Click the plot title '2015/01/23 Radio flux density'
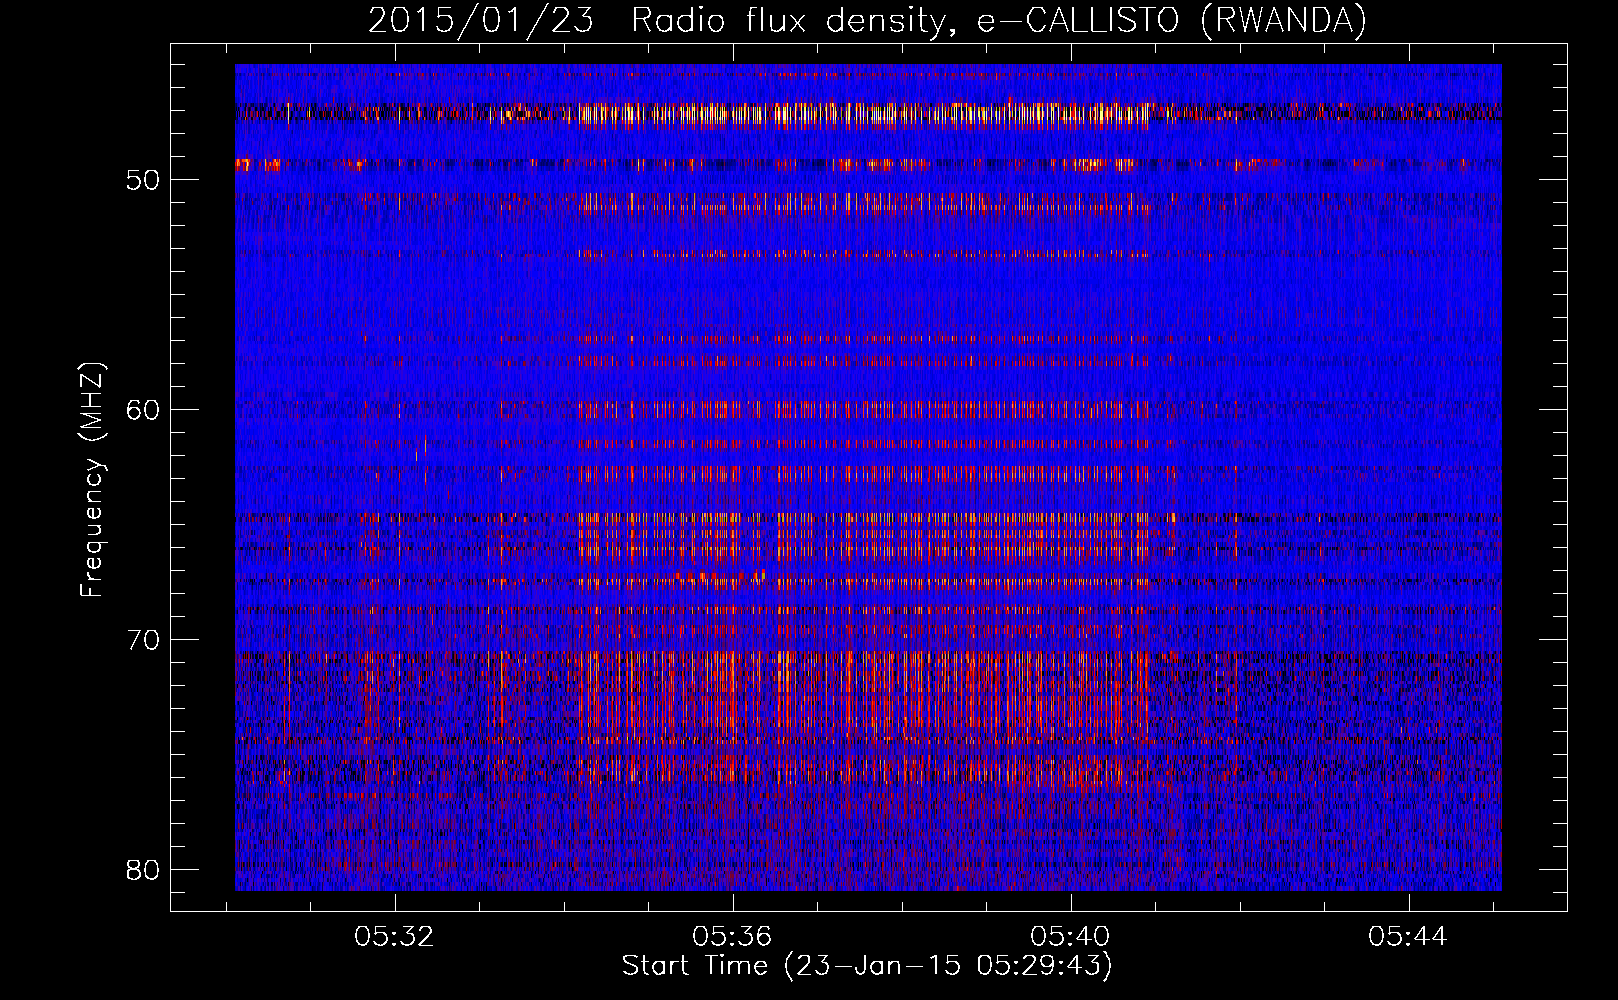The height and width of the screenshot is (1000, 1618). point(867,21)
